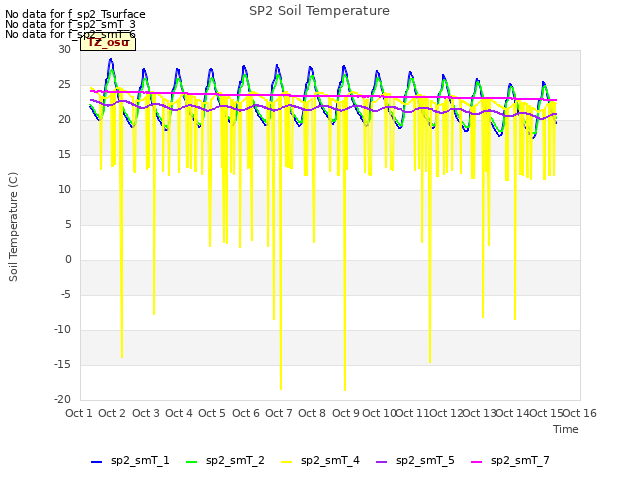The height and width of the screenshot is (480, 640).
Task: Click the -10 y-axis tick label
Action: click(x=63, y=329)
